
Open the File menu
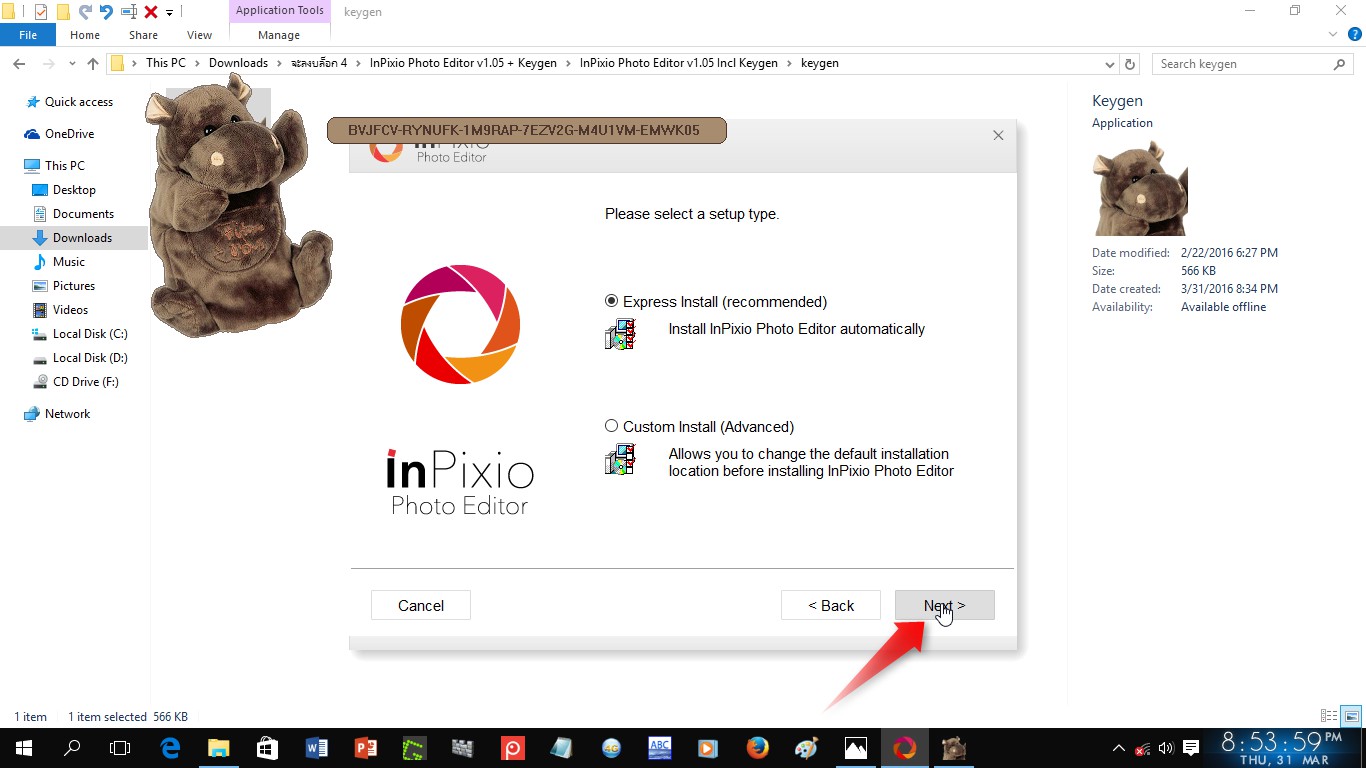[28, 35]
